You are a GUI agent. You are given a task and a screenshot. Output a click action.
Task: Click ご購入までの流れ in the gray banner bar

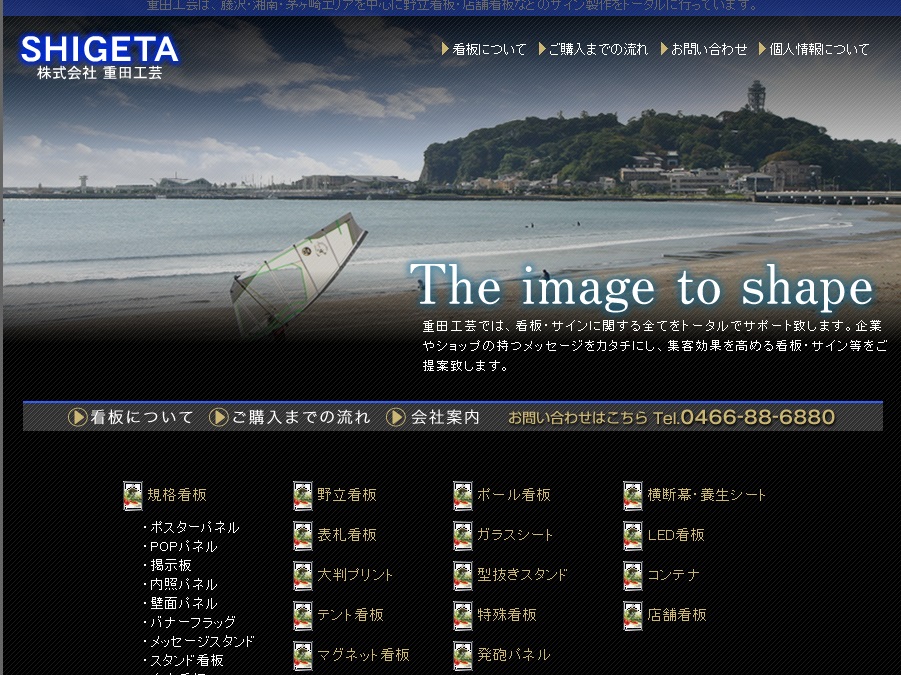(x=301, y=417)
